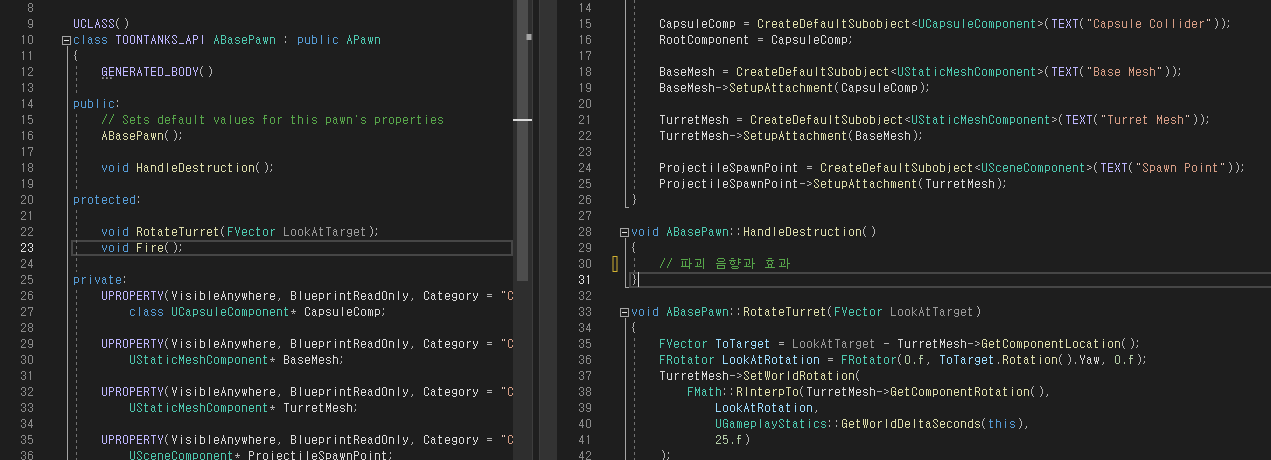The height and width of the screenshot is (460, 1271).
Task: Click the HandleDestruction(); declaration in the header
Action: point(187,168)
